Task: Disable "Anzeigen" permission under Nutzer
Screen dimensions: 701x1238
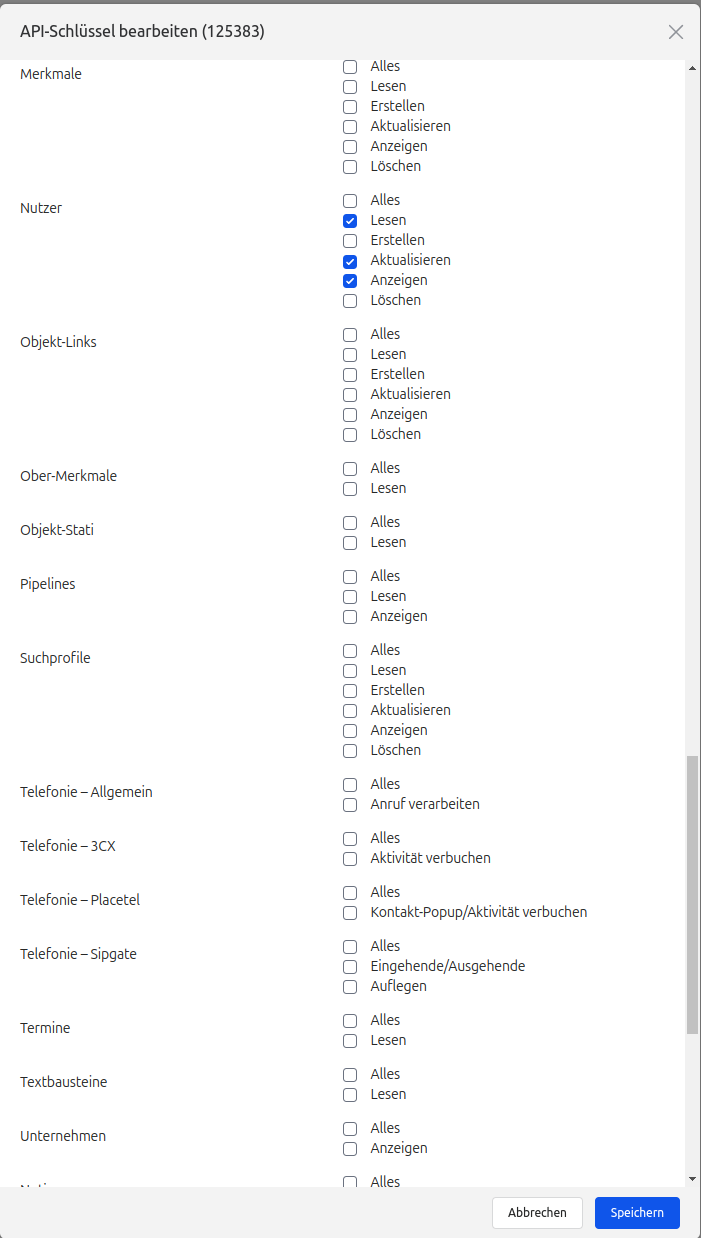Action: click(x=350, y=280)
